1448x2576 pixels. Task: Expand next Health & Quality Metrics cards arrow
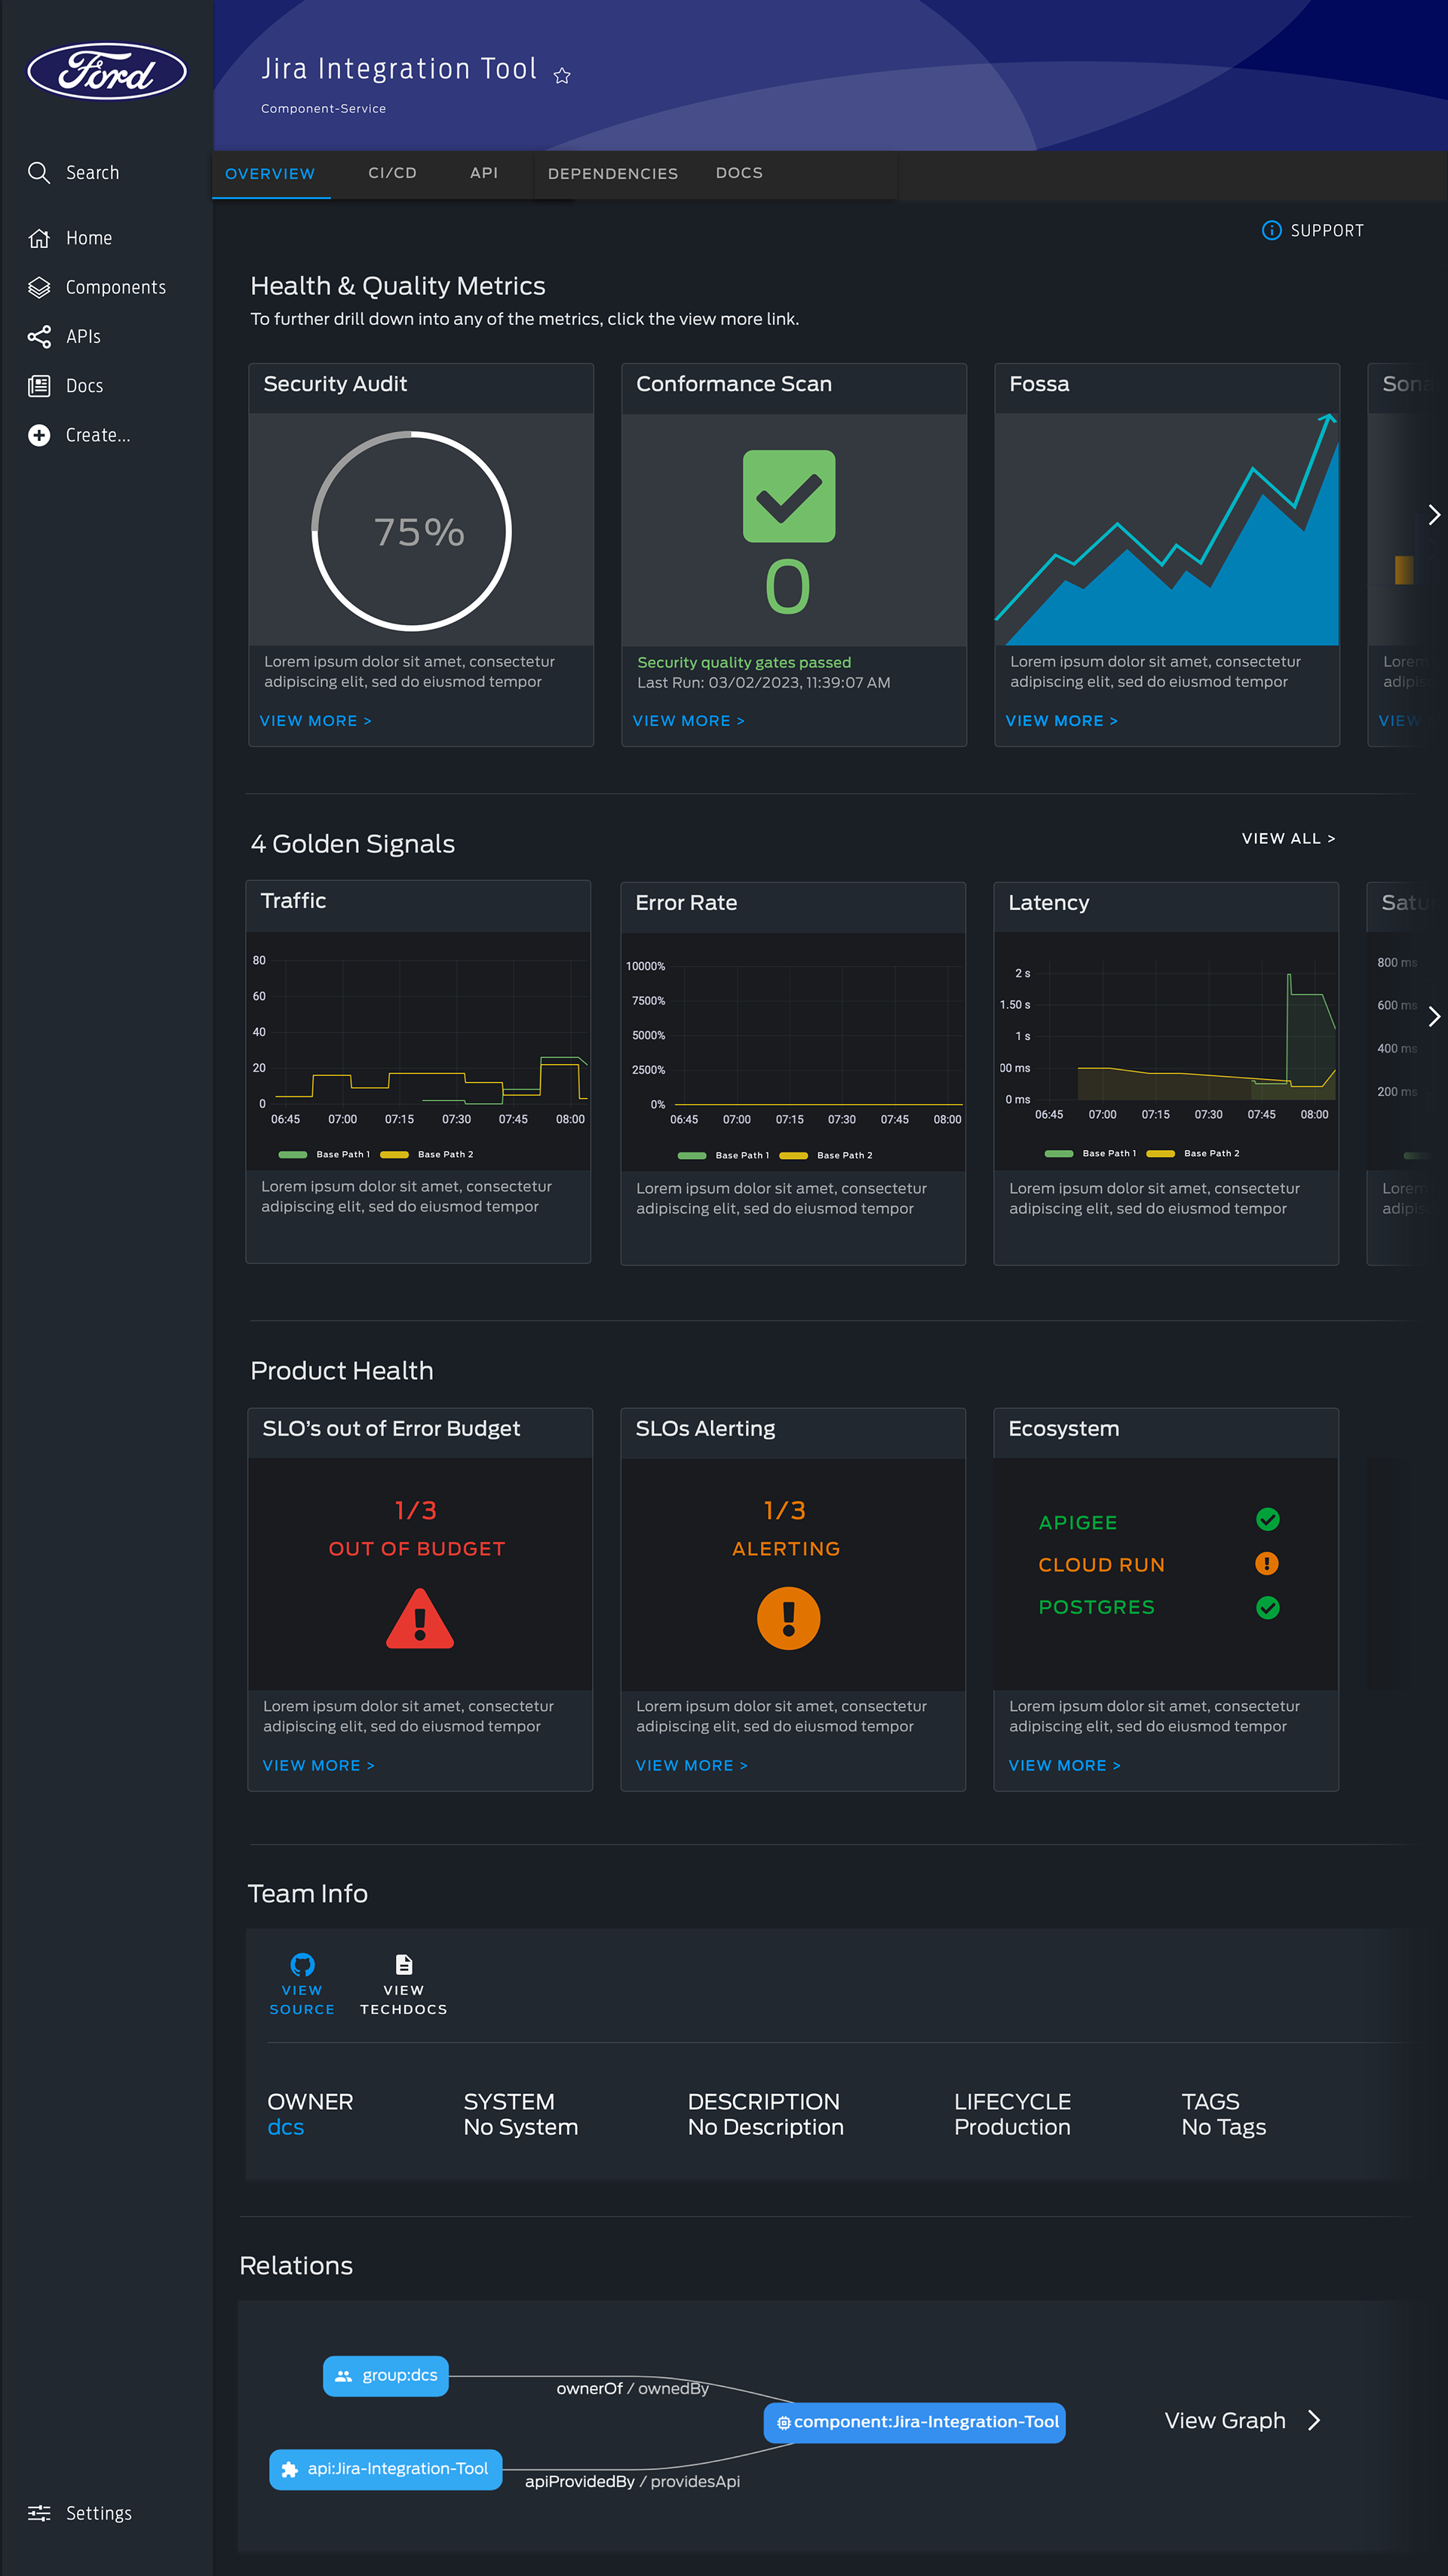tap(1434, 515)
